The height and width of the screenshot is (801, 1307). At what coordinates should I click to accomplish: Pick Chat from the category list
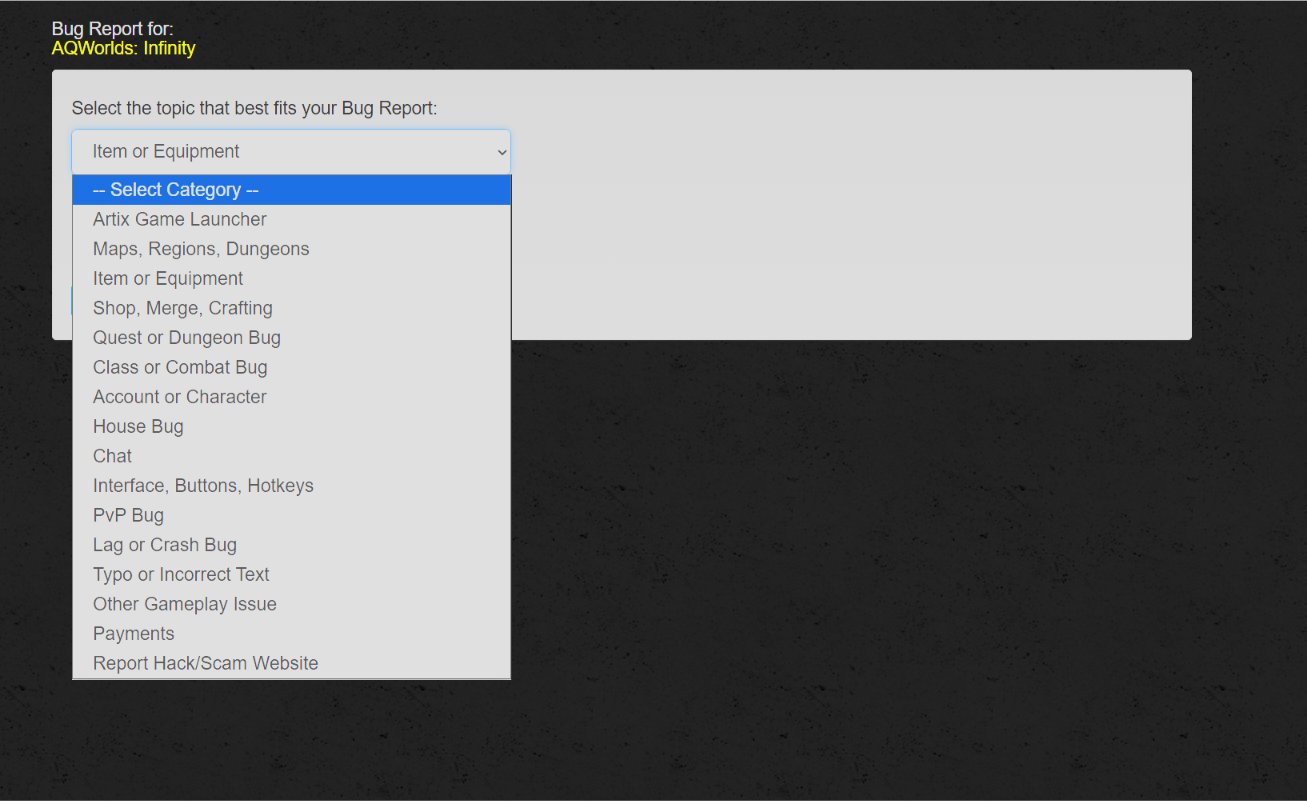click(x=291, y=456)
